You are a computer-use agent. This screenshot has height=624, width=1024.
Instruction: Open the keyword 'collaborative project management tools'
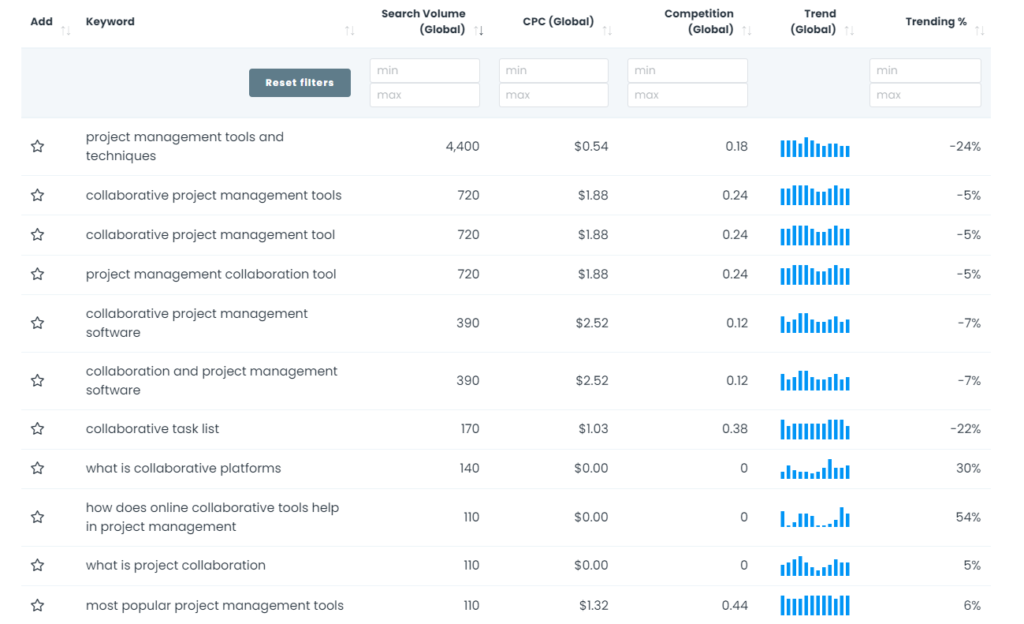point(212,196)
